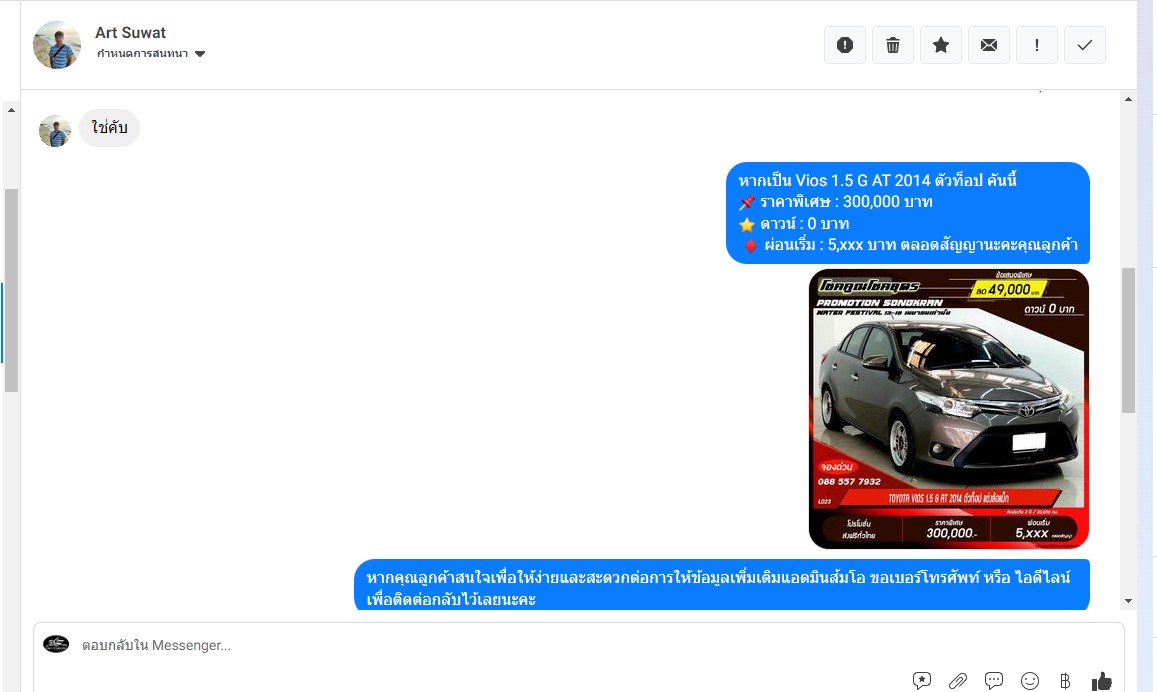Image resolution: width=1157 pixels, height=692 pixels.
Task: Select the Vios 1.5 G AT 2014 message bubble
Action: [x=908, y=212]
